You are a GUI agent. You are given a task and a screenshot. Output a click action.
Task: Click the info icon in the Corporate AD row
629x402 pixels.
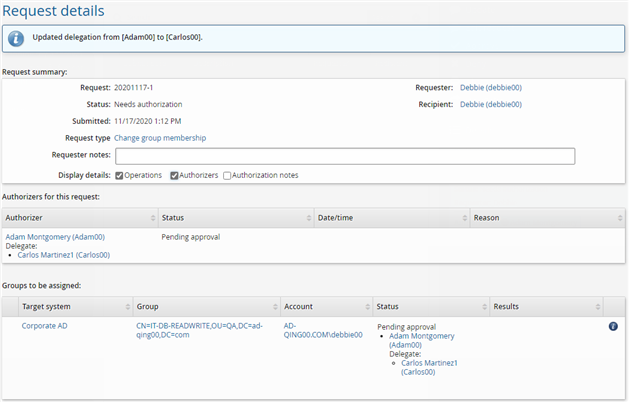(613, 326)
